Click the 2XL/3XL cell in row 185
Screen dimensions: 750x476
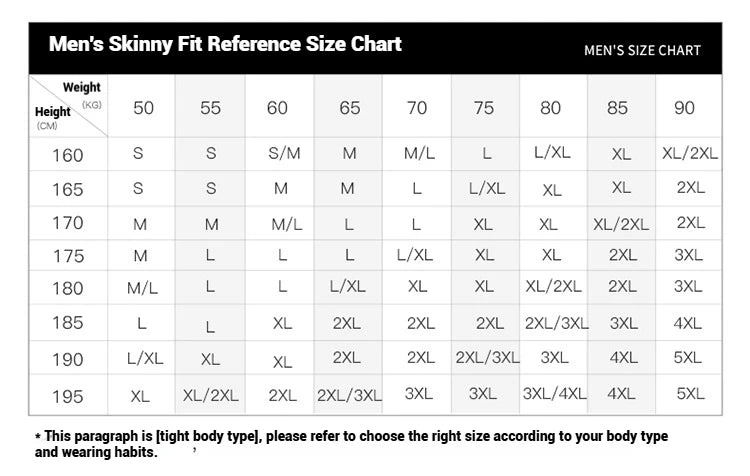coord(556,323)
